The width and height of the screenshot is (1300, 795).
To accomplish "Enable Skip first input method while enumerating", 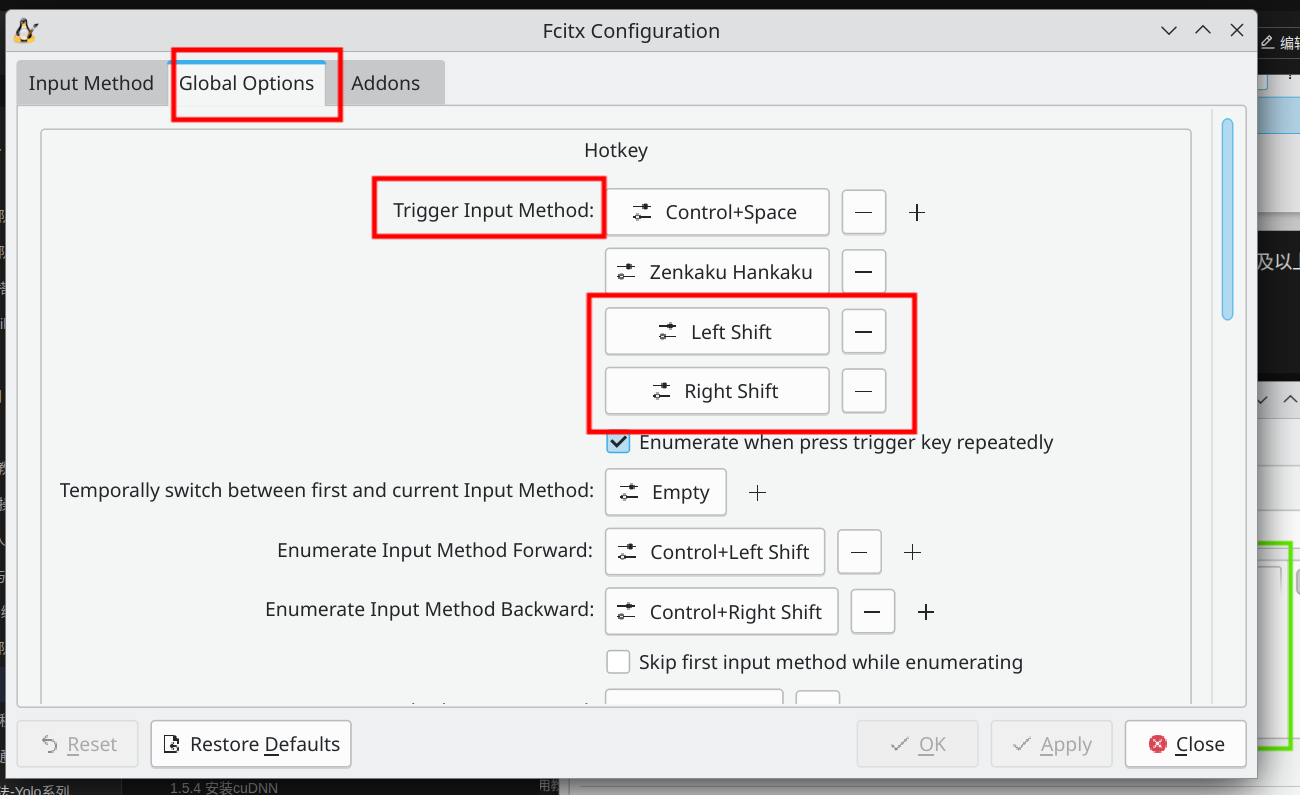I will (x=618, y=662).
